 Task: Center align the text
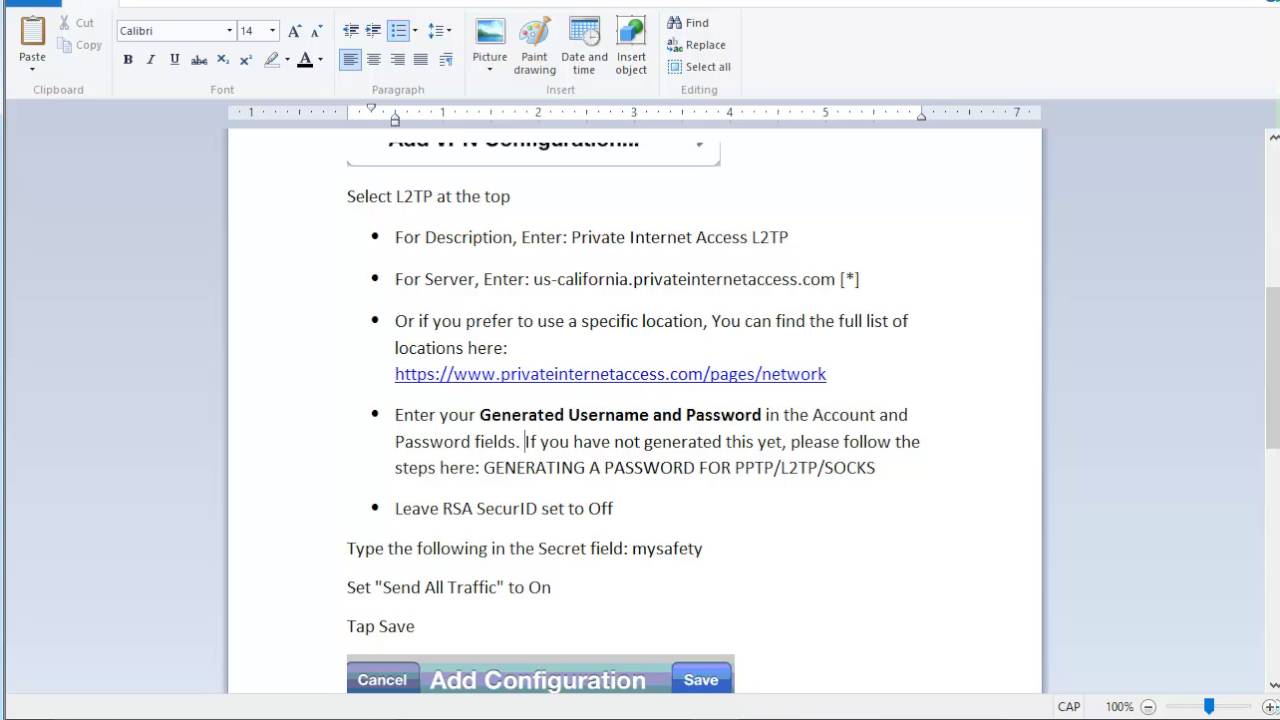(374, 60)
